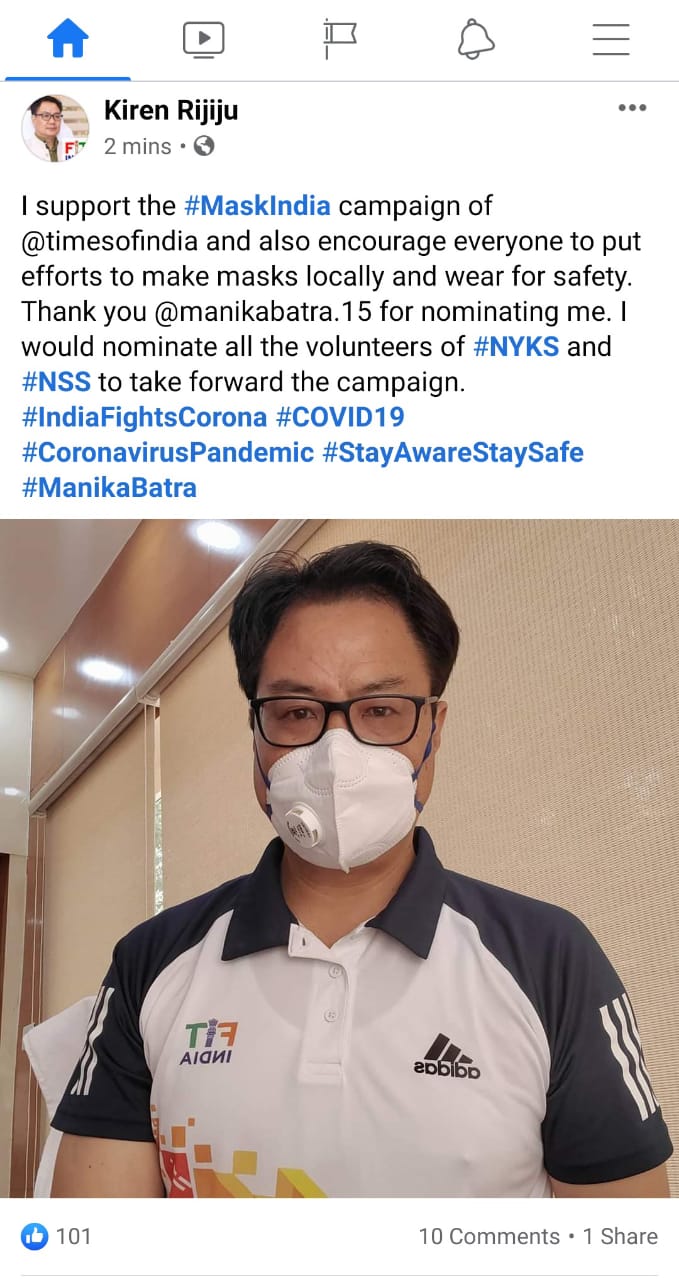Open the #ManikaBatra hashtag
The image size is (679, 1280).
[x=109, y=487]
